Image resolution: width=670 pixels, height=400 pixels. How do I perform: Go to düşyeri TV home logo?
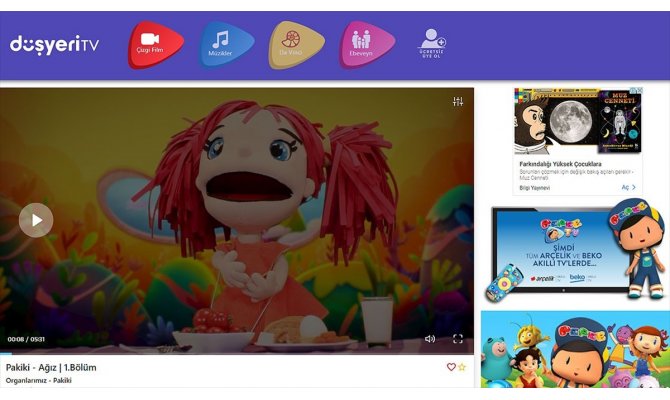[55, 45]
